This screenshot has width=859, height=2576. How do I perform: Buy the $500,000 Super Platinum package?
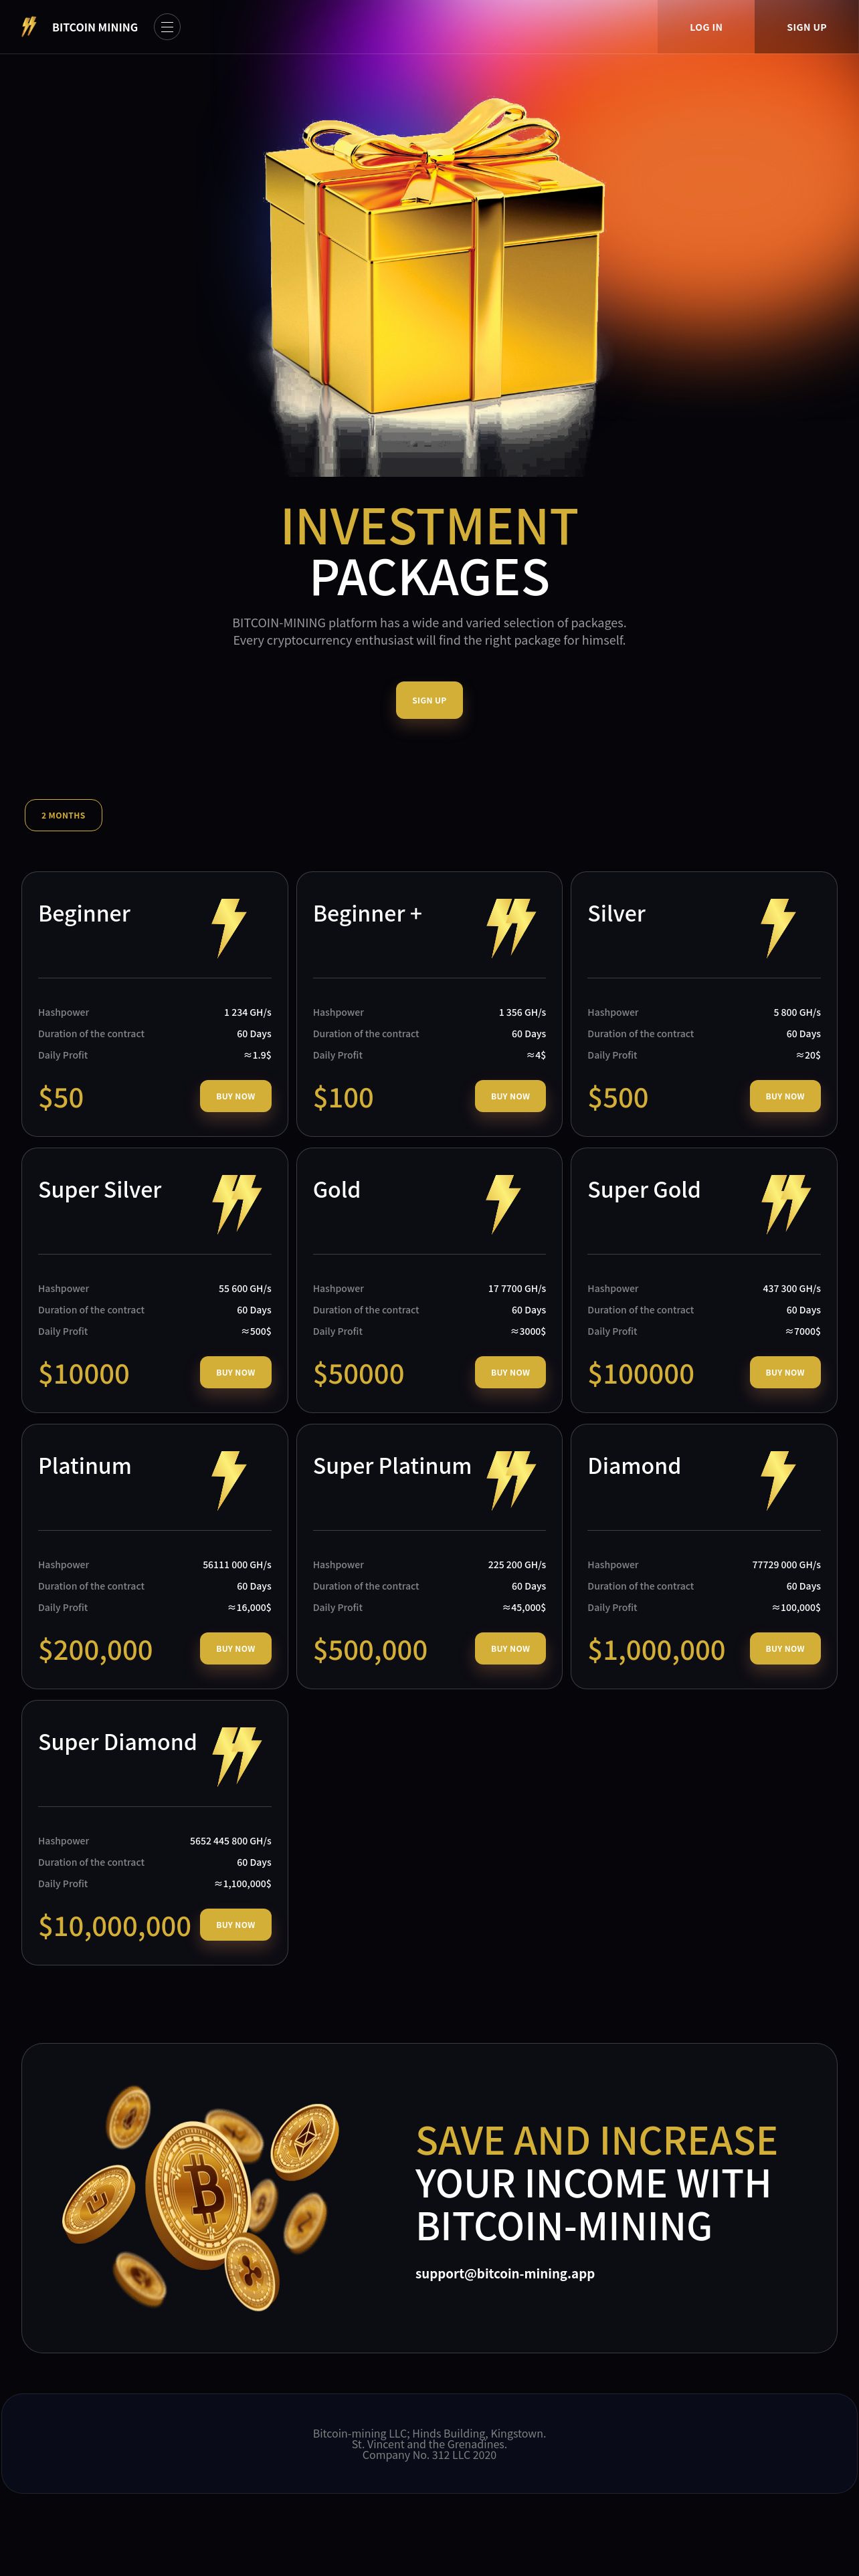tap(510, 1648)
